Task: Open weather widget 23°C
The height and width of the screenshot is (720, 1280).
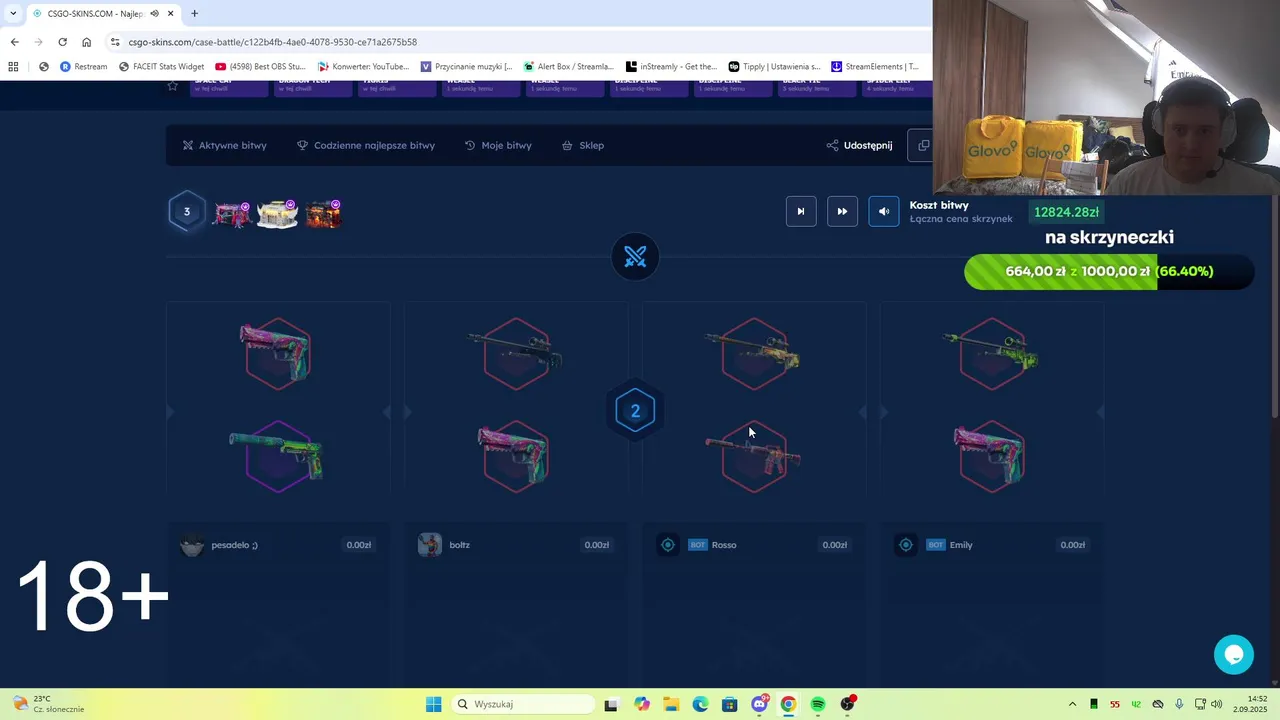Action: pos(48,704)
